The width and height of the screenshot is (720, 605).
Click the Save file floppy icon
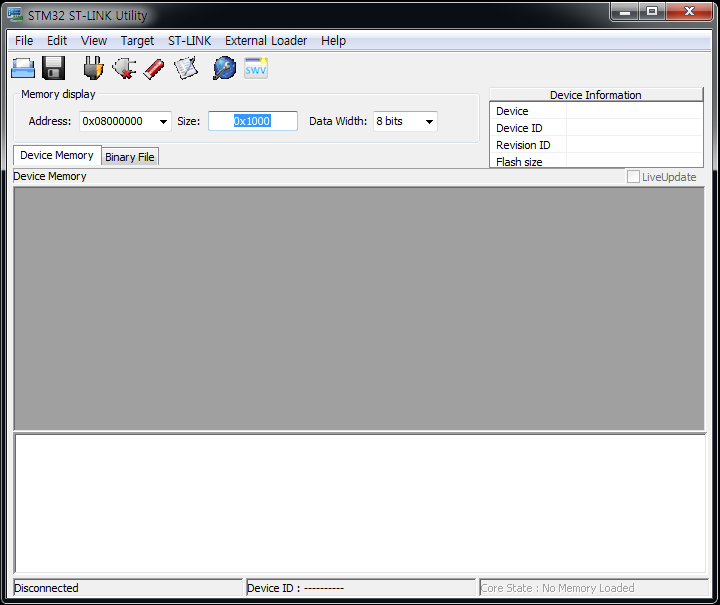[x=54, y=68]
